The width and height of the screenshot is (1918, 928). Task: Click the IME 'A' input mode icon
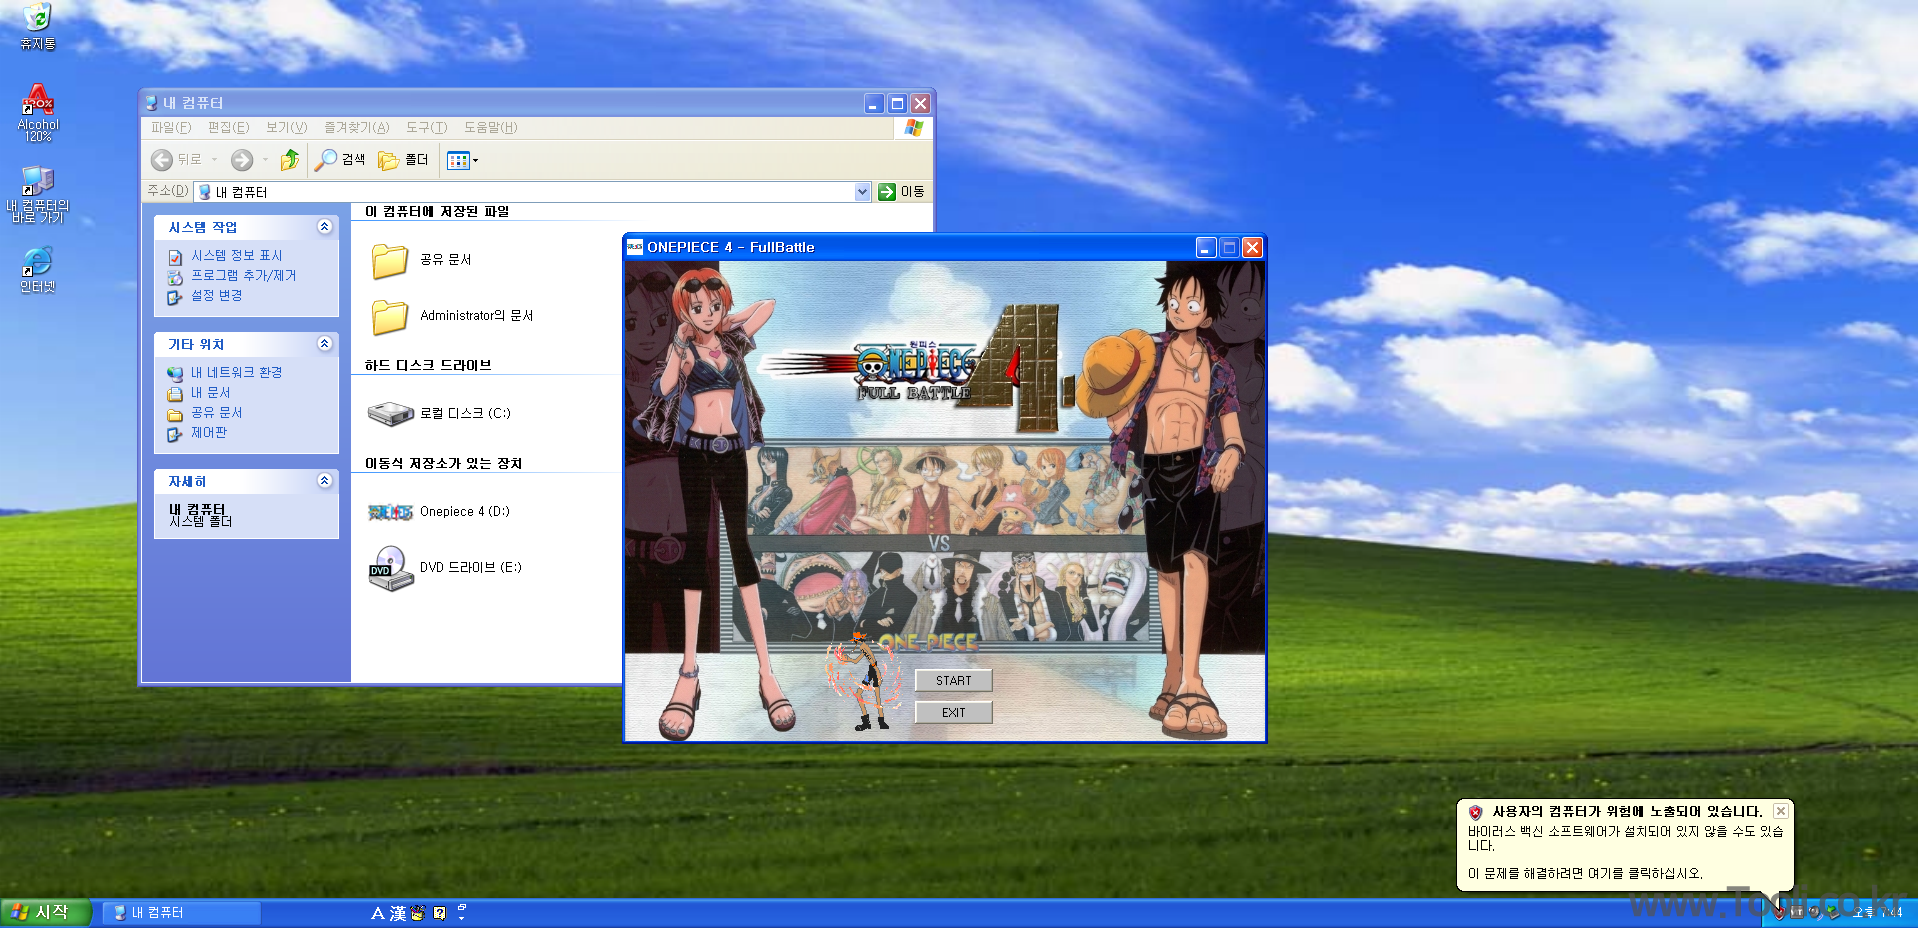[378, 913]
